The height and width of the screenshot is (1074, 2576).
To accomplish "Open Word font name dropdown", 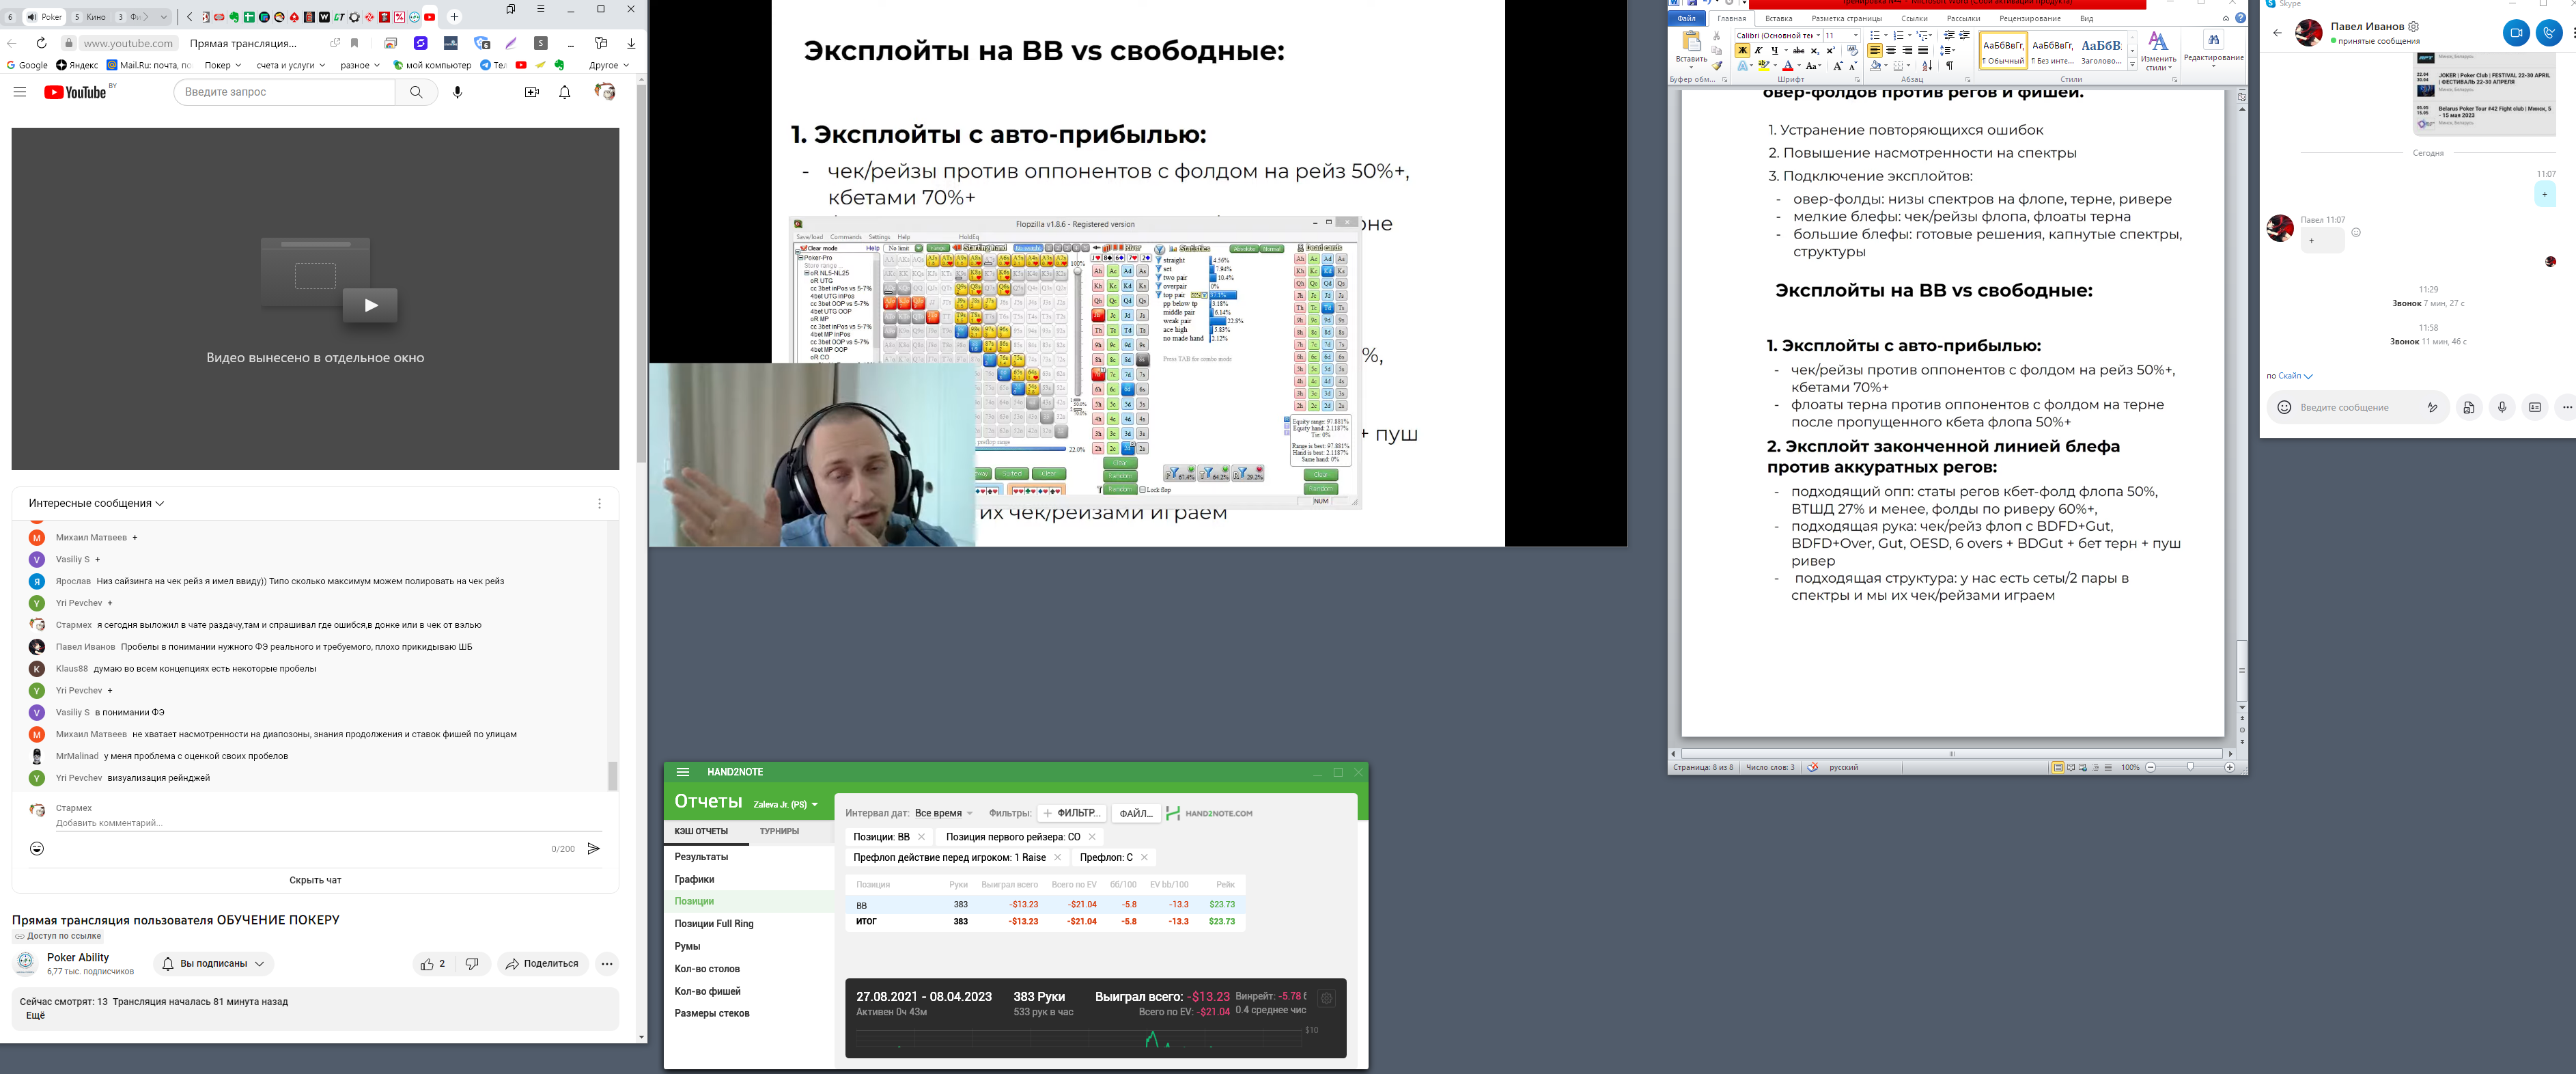I will tap(1819, 35).
